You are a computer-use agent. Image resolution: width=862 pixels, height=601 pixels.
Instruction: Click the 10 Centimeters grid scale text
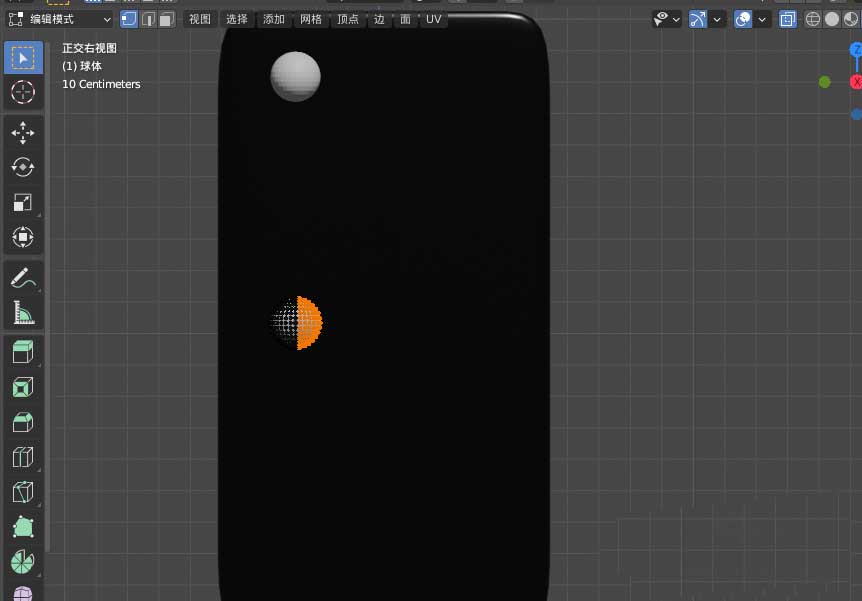[101, 84]
